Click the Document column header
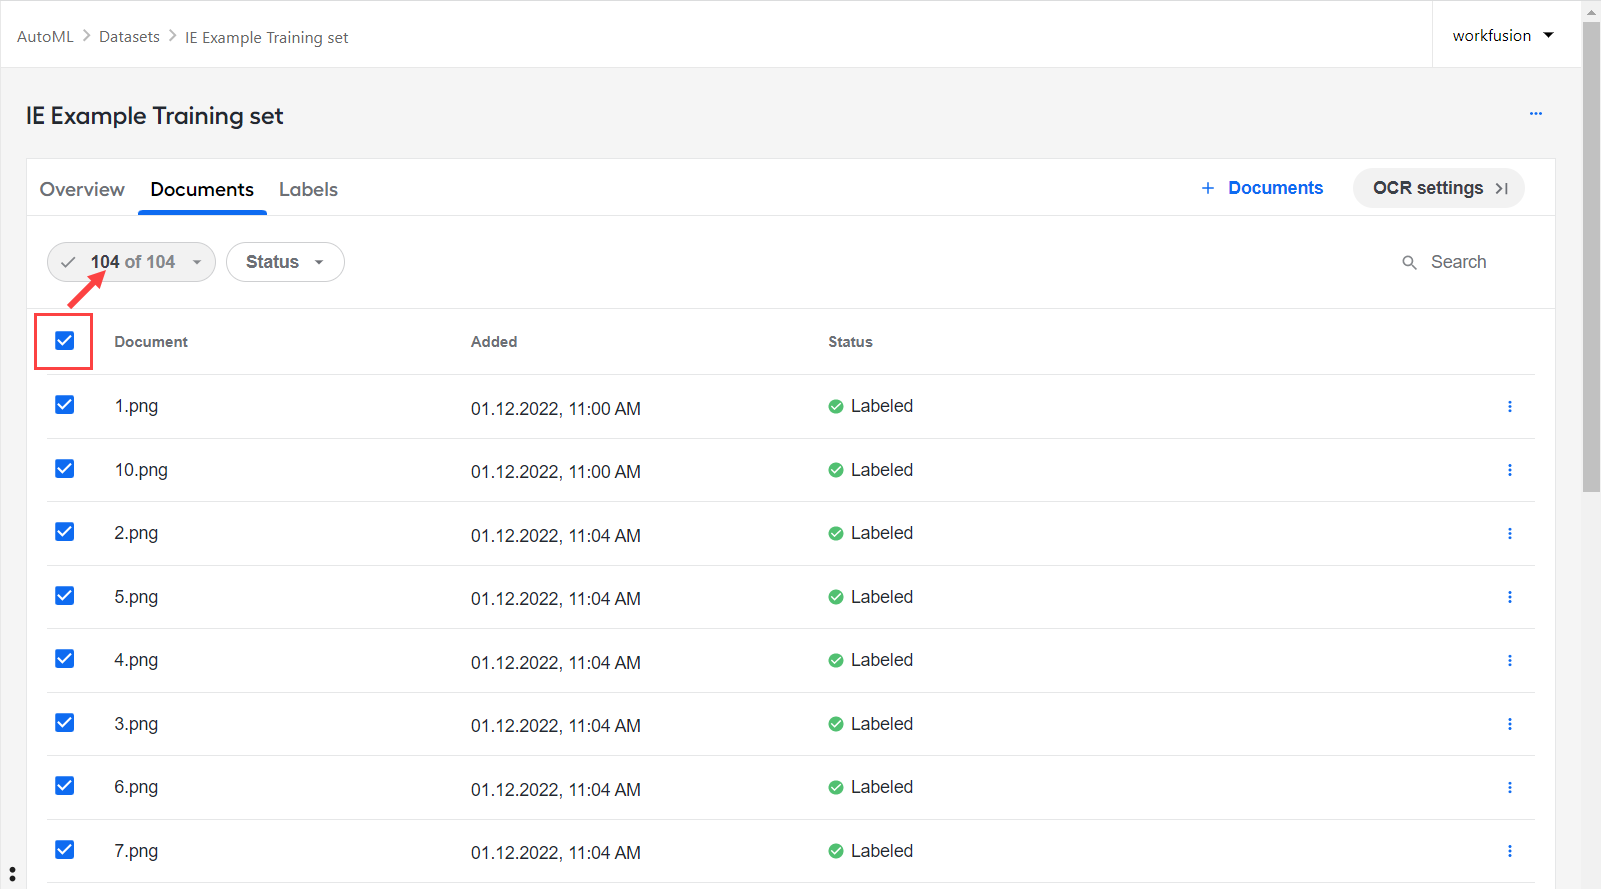 151,342
